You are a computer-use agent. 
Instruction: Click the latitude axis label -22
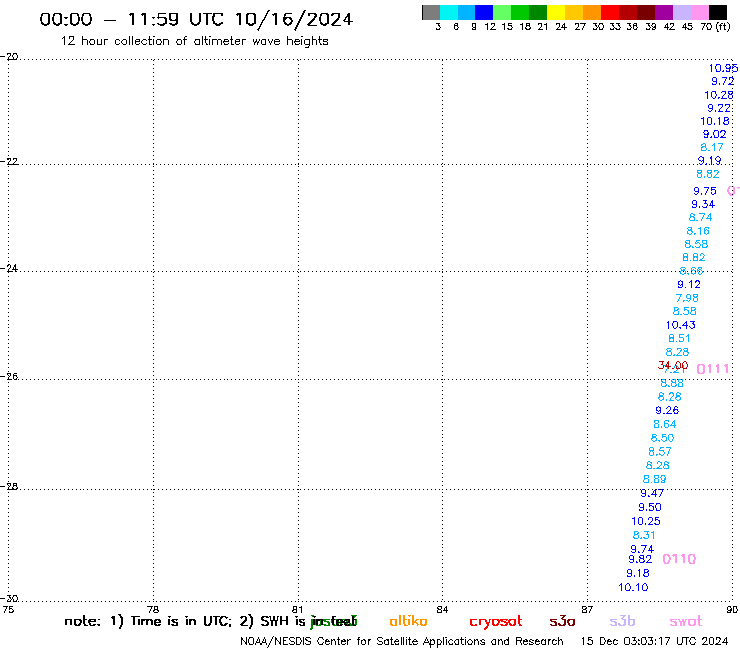(9, 162)
